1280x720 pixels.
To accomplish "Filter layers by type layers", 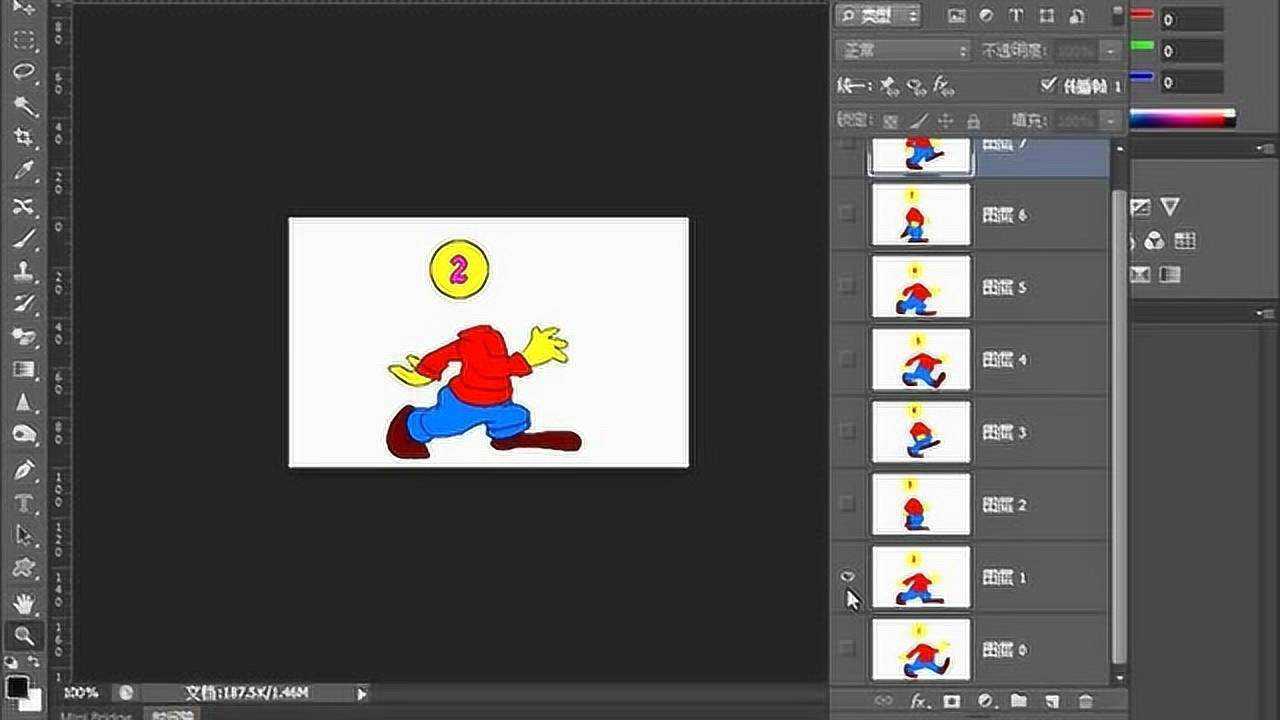I will 1016,16.
